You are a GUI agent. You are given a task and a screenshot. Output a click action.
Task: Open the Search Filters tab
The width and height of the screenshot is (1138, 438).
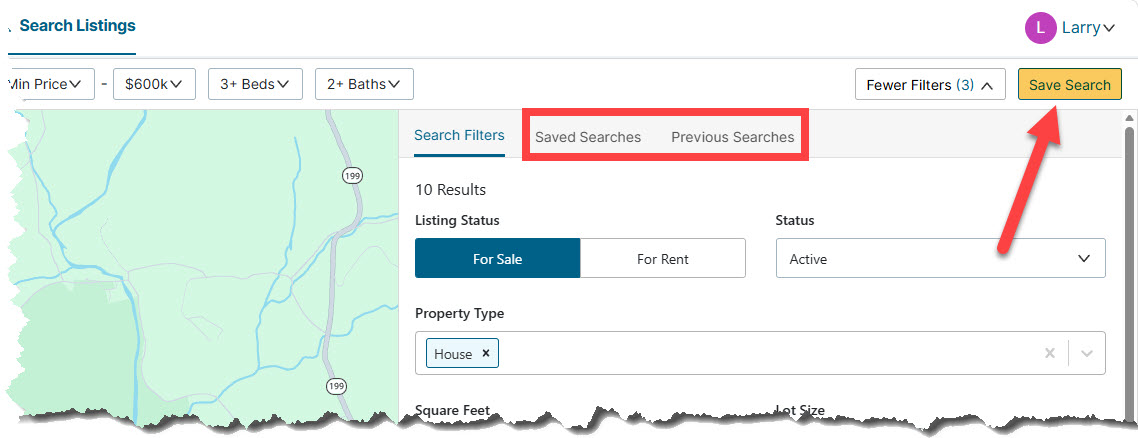[x=459, y=136]
